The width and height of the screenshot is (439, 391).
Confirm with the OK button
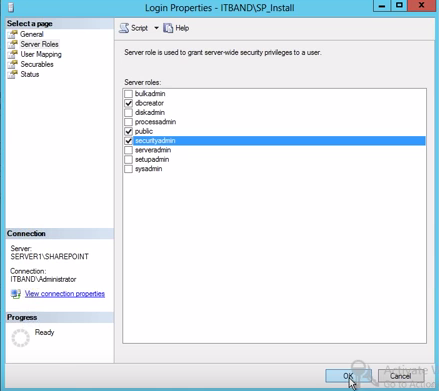348,376
